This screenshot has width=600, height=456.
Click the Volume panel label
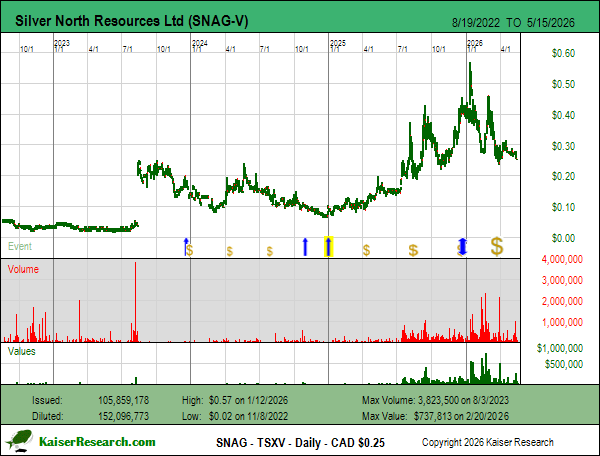(x=23, y=269)
